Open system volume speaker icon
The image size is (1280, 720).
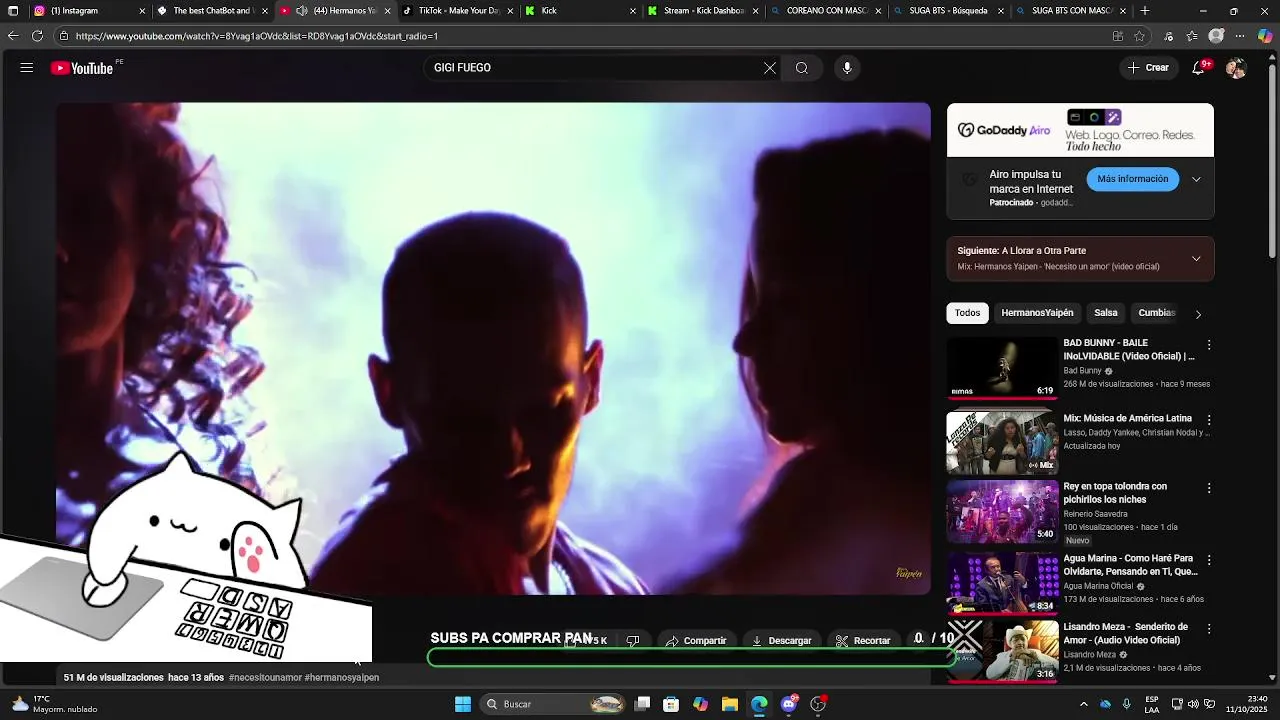pos(1193,704)
